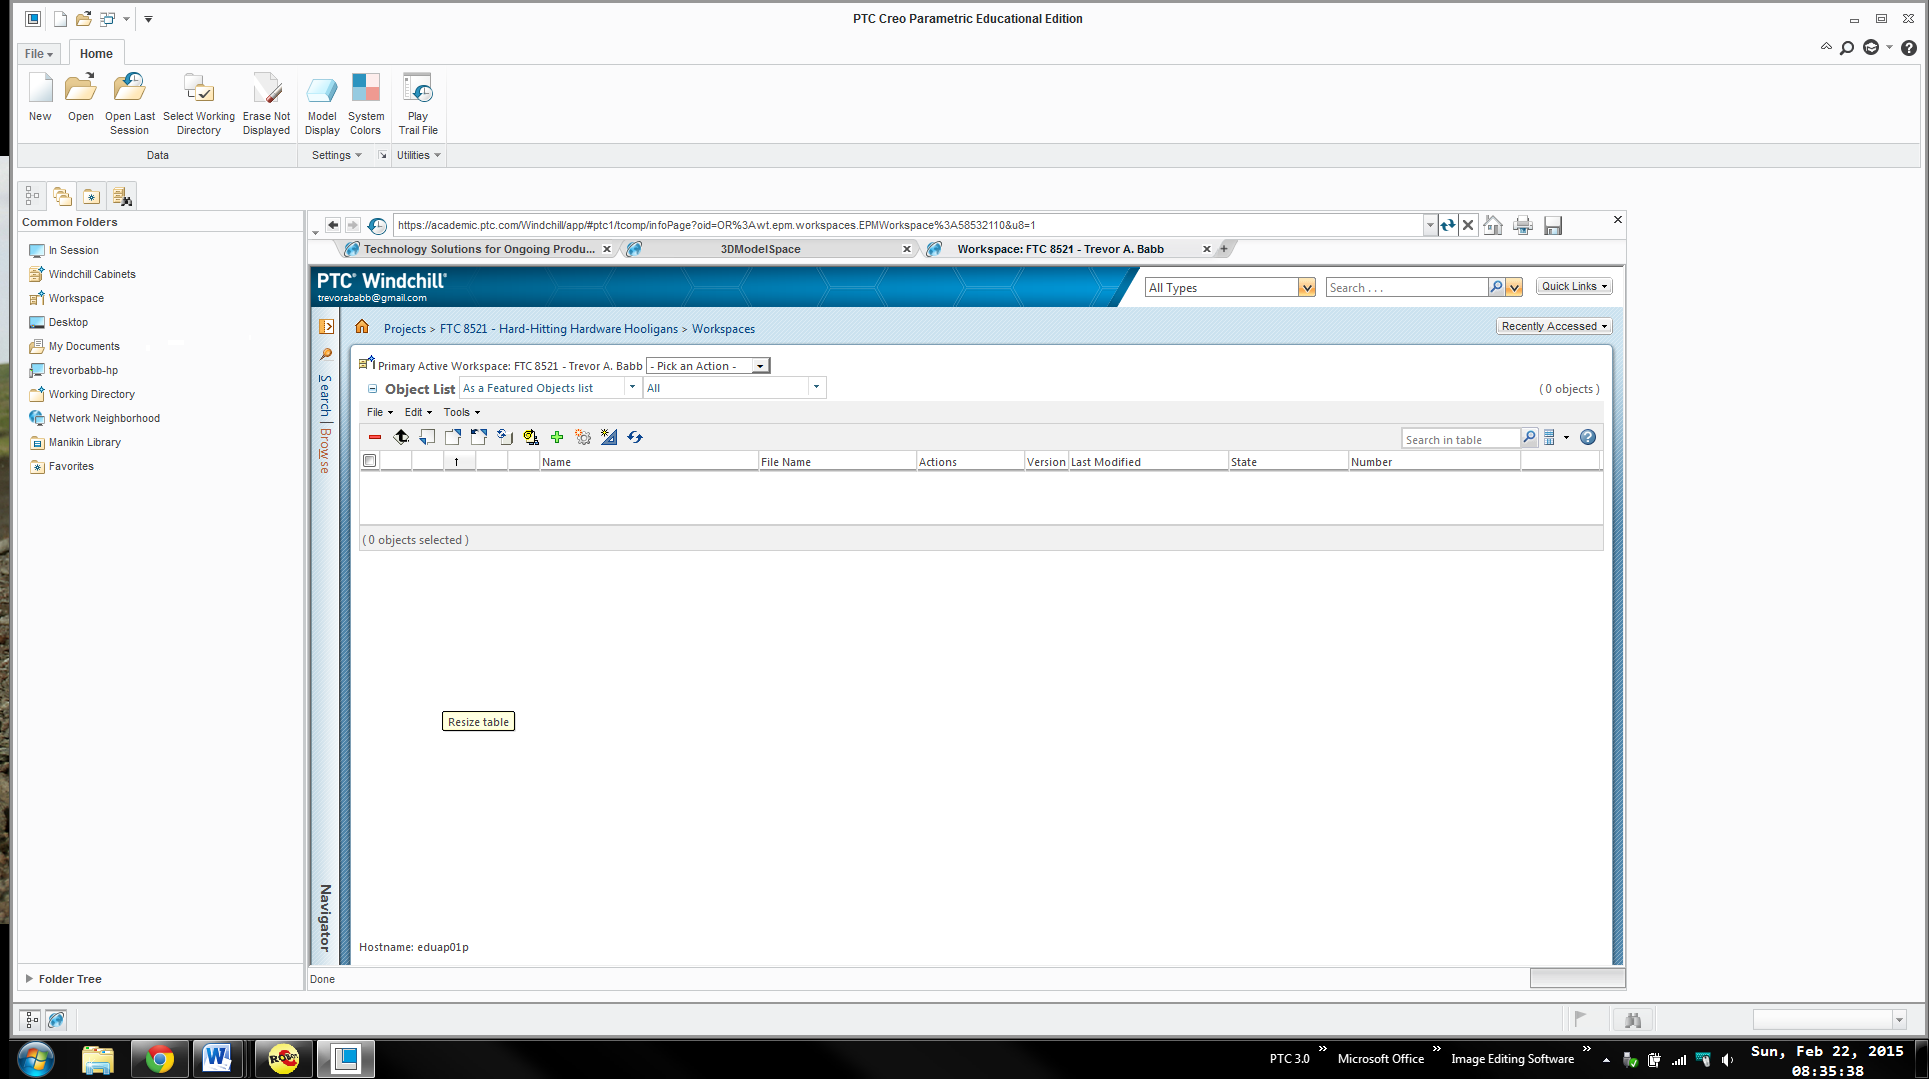Click the browser refresh icon
Screen dimensions: 1929x1079
[1448, 225]
